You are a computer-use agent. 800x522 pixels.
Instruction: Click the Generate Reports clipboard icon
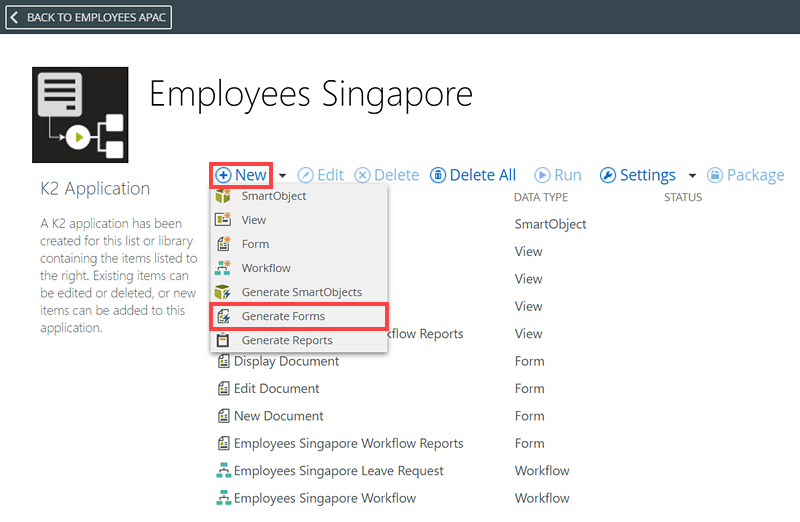tap(223, 340)
